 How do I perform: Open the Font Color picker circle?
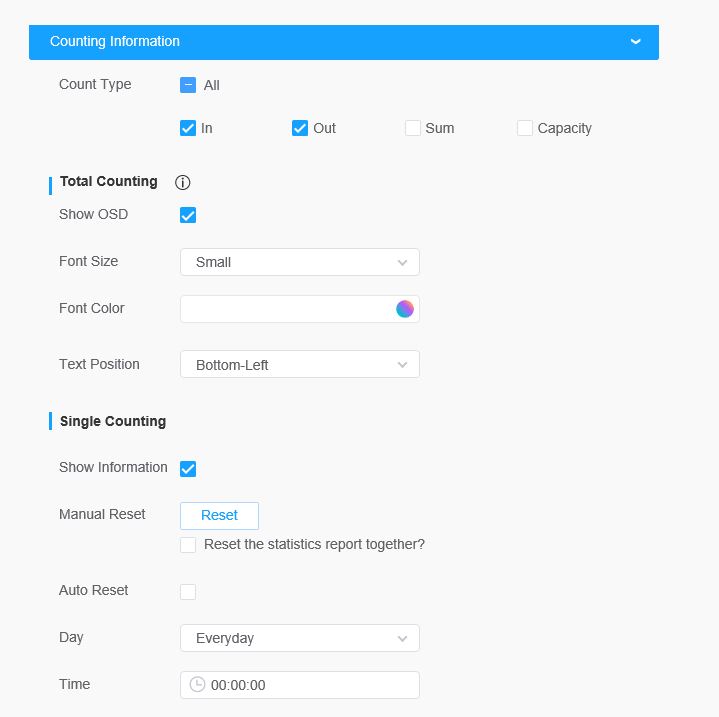click(x=405, y=309)
